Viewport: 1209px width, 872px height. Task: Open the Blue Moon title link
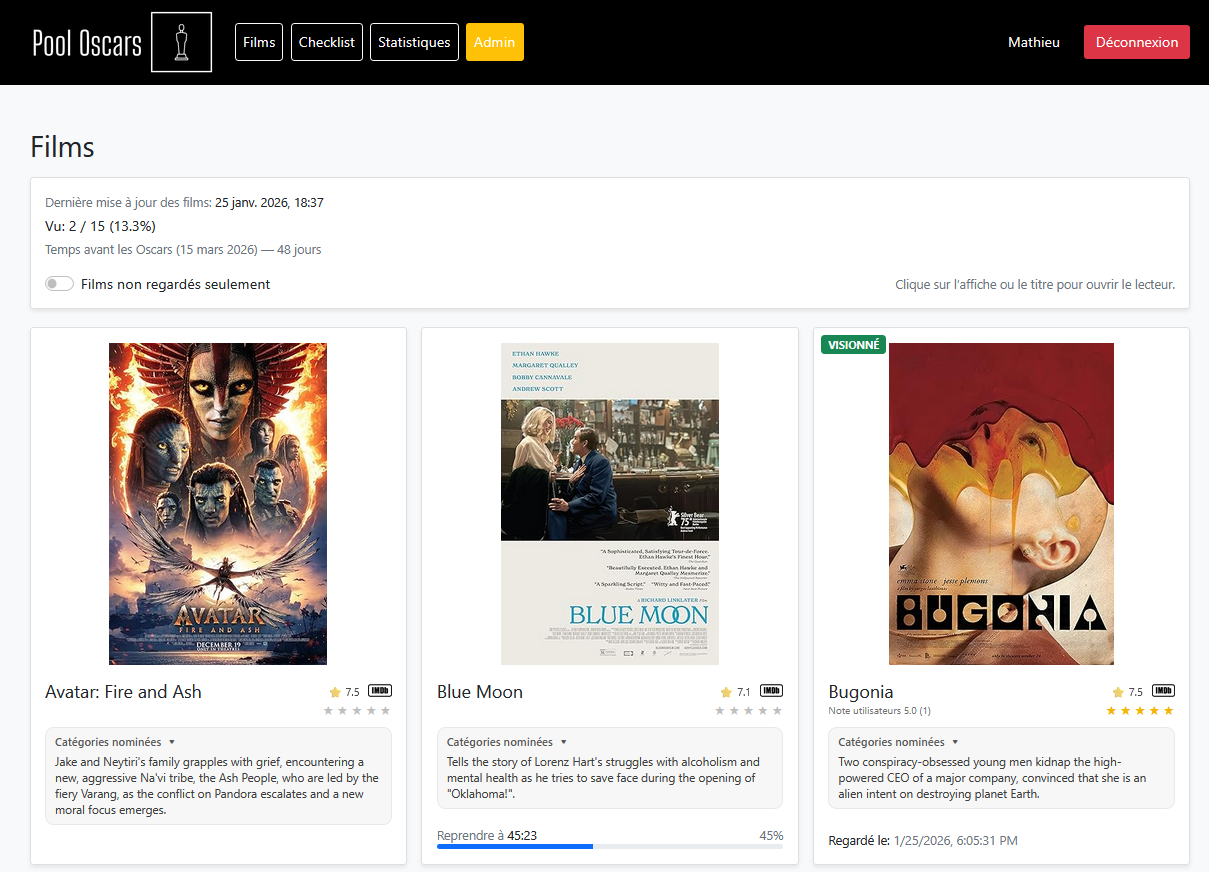coord(480,692)
